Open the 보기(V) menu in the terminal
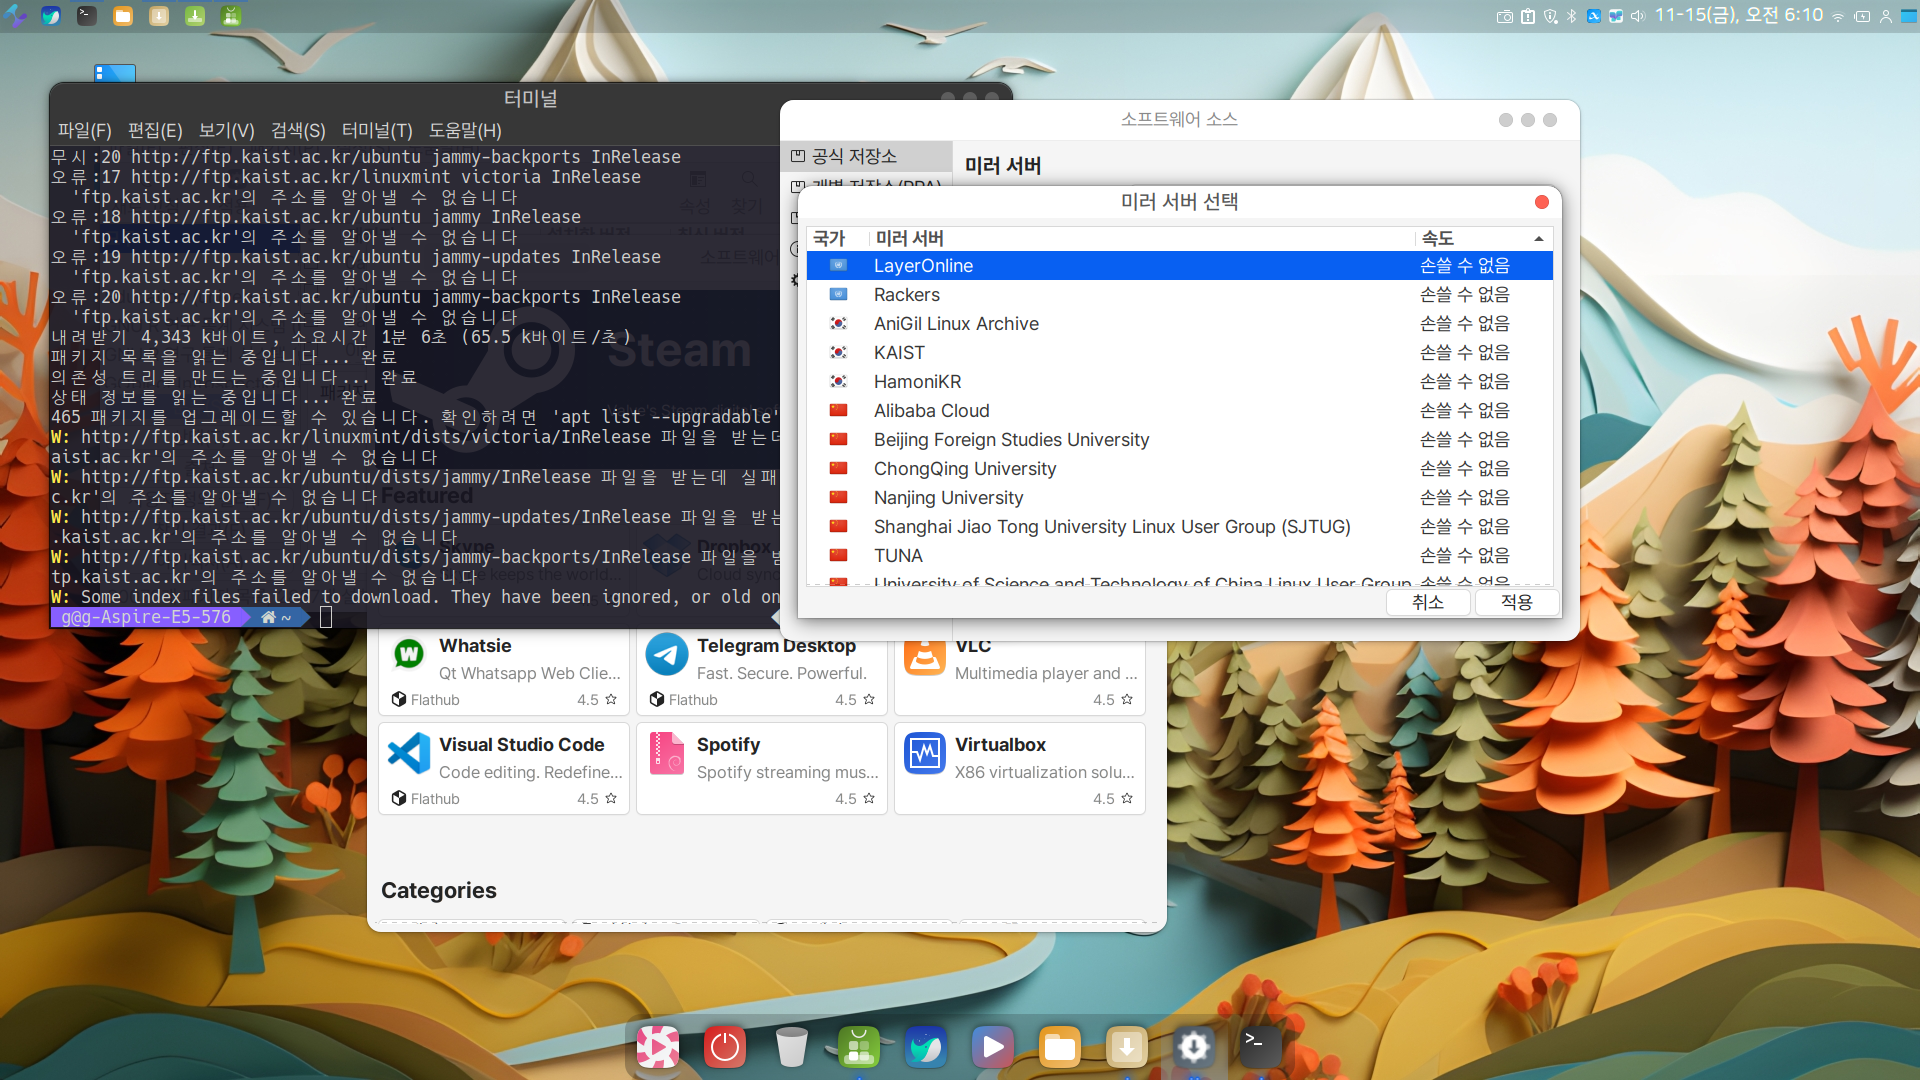 click(x=227, y=131)
